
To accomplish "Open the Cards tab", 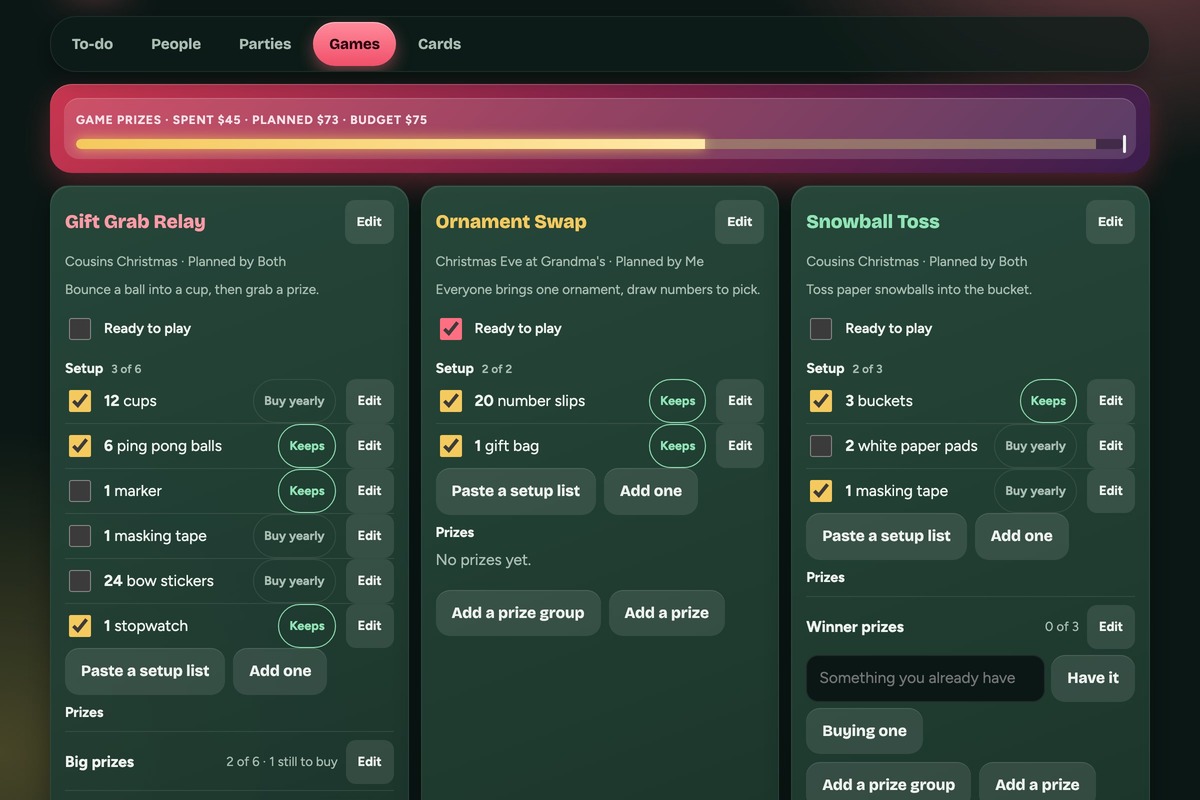I will [439, 44].
